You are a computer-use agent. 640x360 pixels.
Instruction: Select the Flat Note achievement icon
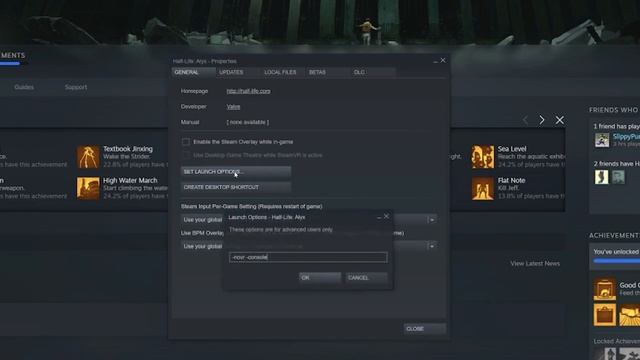coord(483,188)
